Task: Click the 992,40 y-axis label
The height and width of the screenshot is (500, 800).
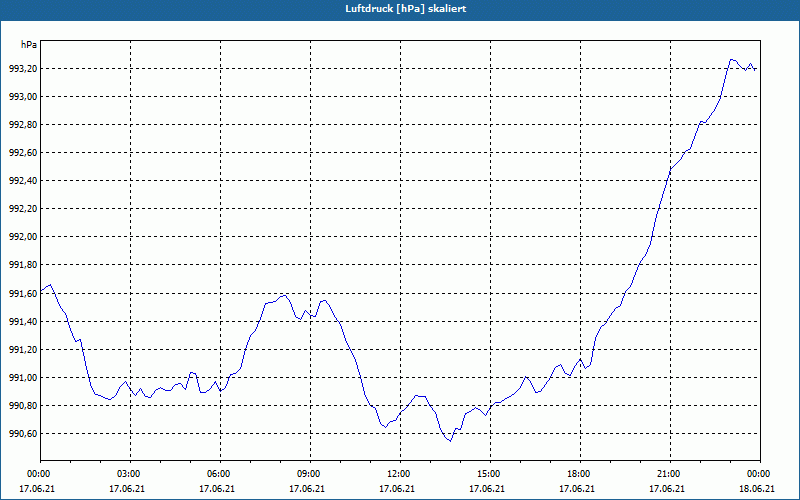Action: pyautogui.click(x=23, y=181)
